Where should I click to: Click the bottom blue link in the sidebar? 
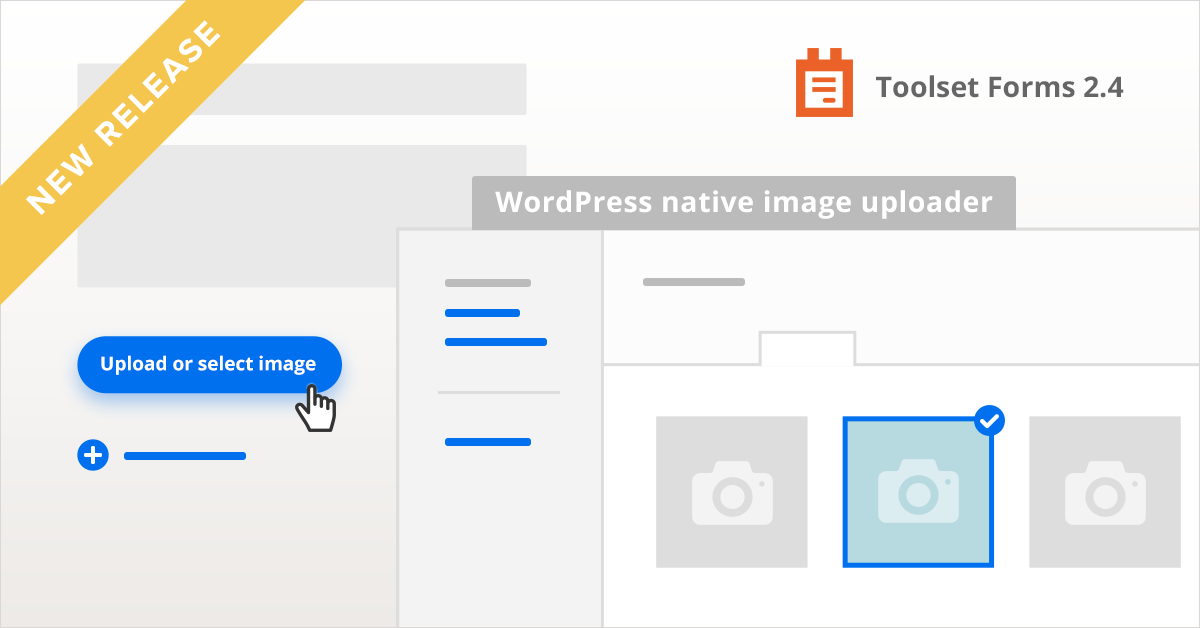pos(488,442)
